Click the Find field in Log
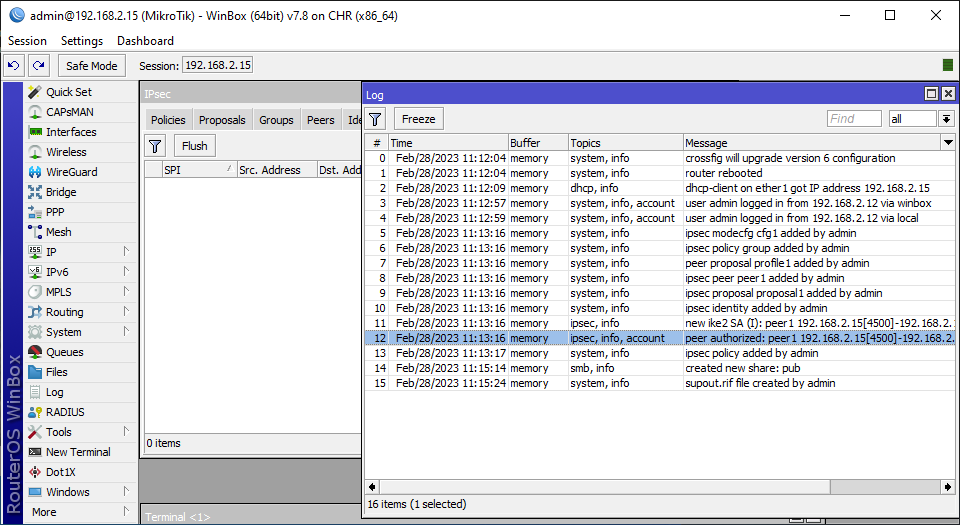960x525 pixels. click(x=854, y=119)
